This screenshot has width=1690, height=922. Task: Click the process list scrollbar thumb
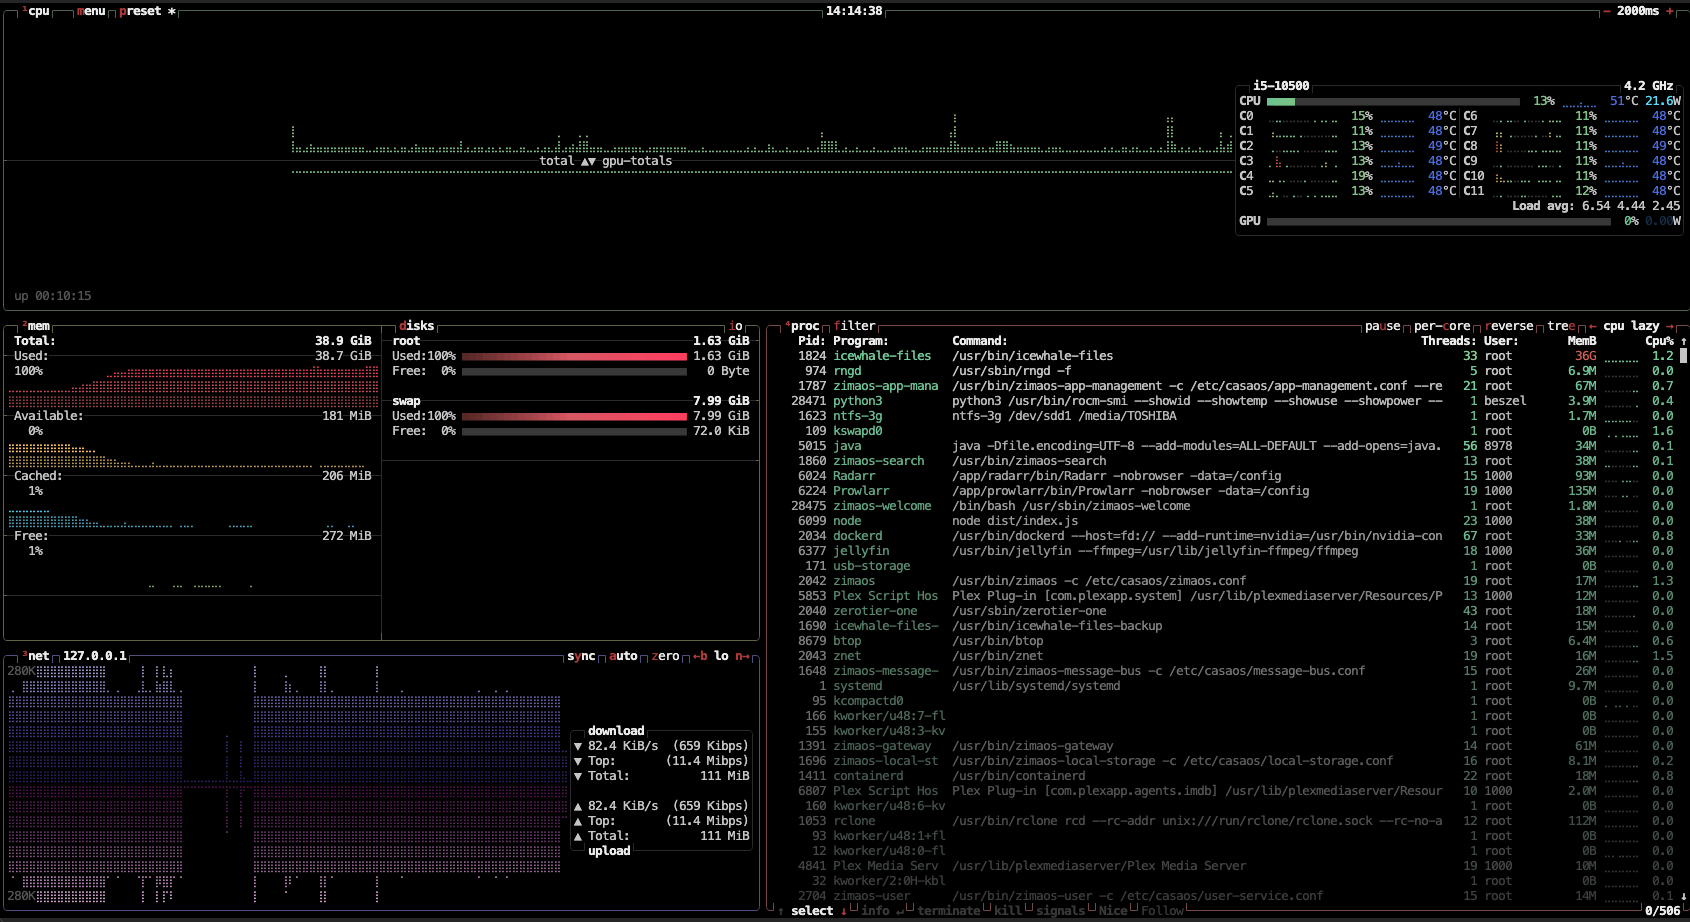(x=1683, y=355)
